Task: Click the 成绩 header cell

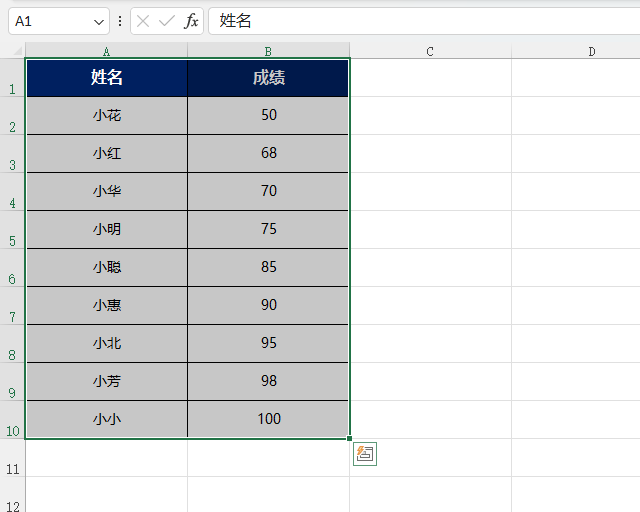Action: (268, 78)
